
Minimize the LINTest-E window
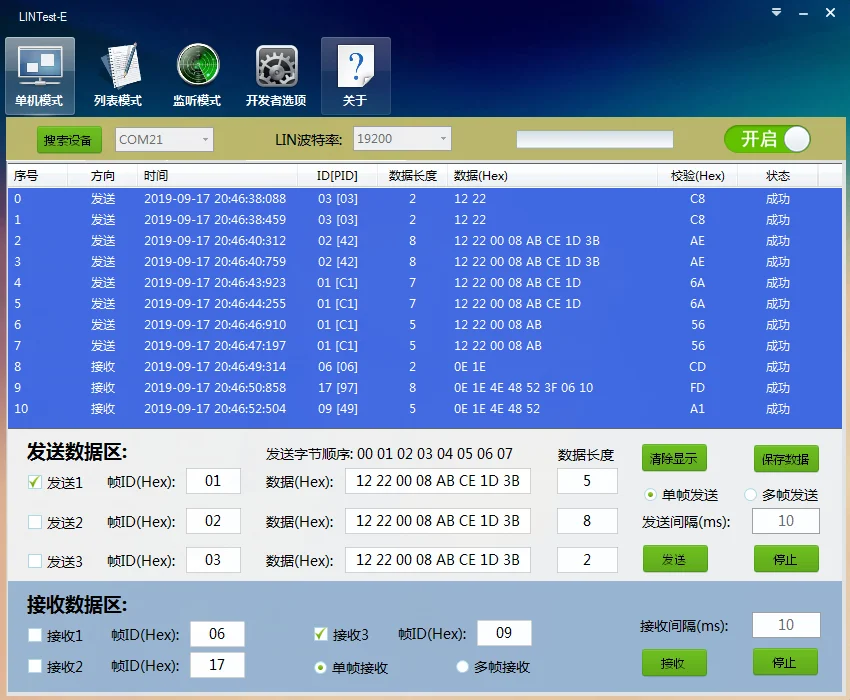803,13
